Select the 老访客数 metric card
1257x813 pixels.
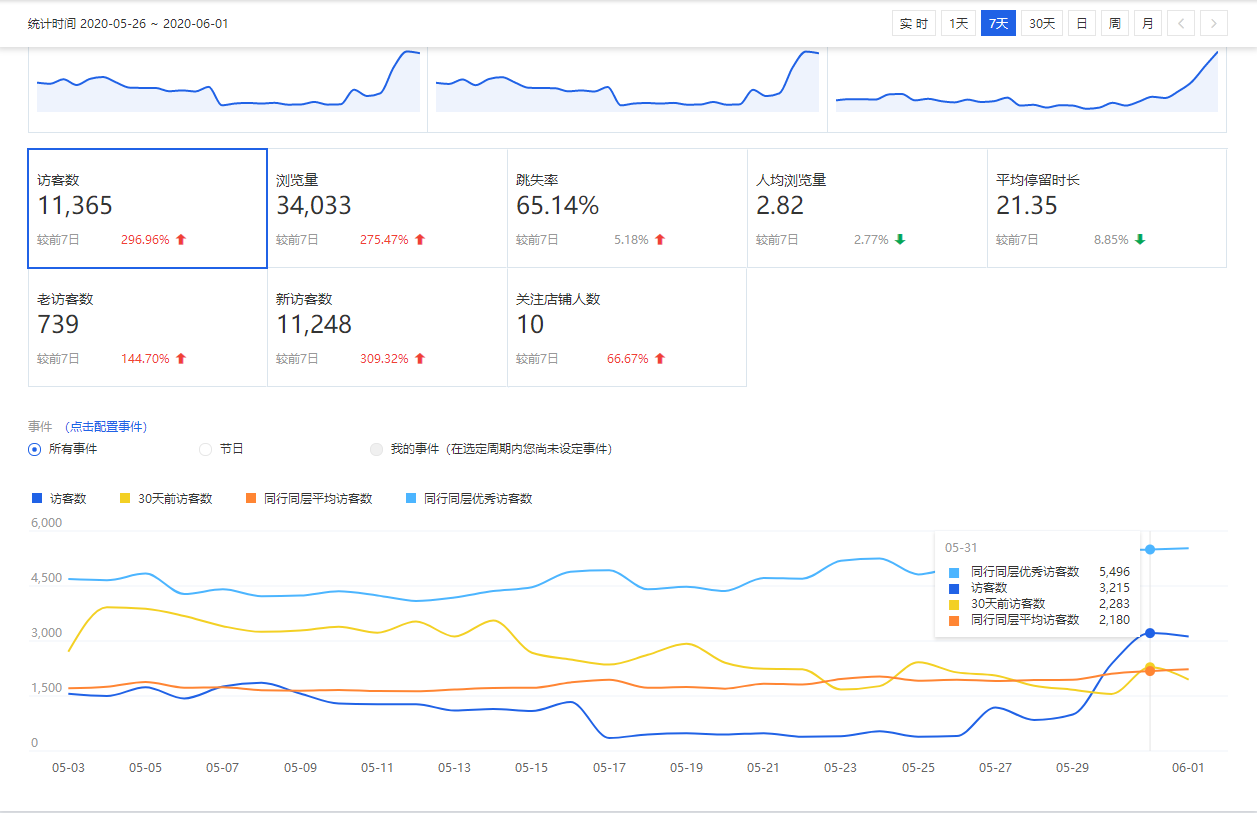(147, 327)
